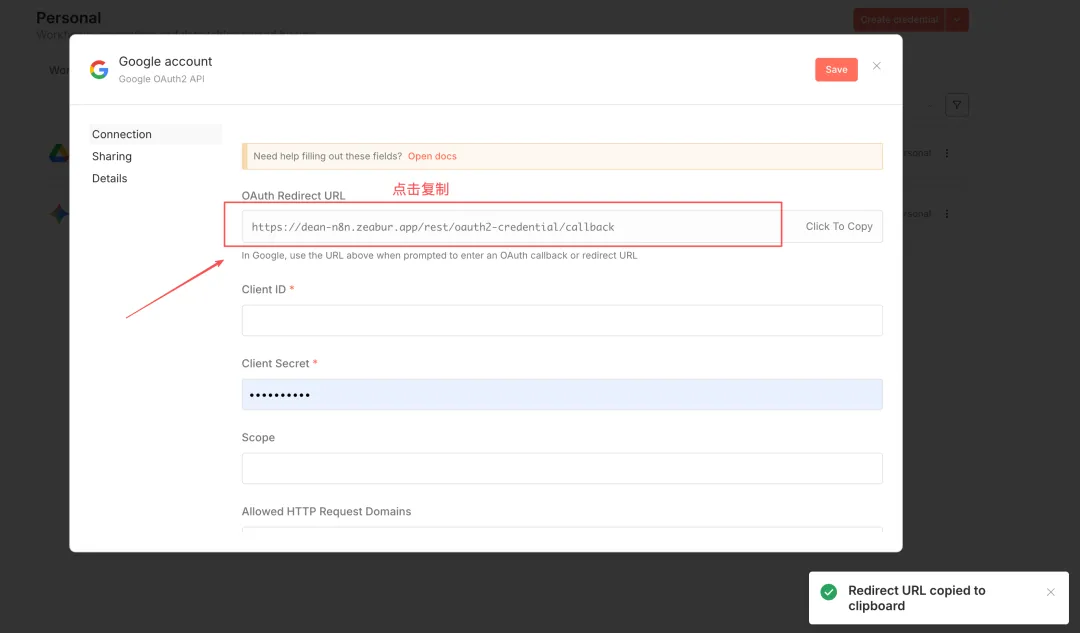Open the filter icon in background page
Image resolution: width=1080 pixels, height=633 pixels.
coord(957,105)
